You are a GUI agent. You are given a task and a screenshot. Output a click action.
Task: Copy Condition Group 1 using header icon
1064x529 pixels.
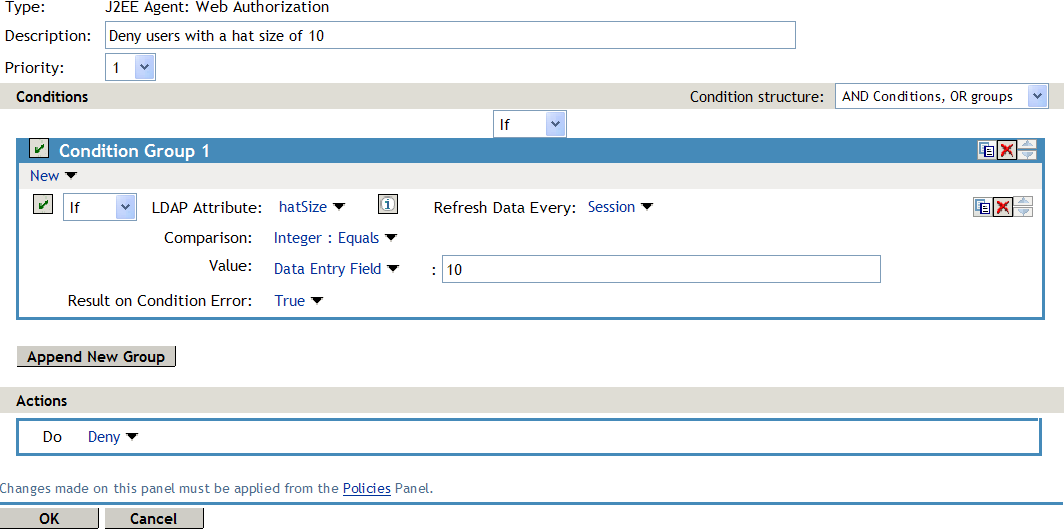click(987, 151)
